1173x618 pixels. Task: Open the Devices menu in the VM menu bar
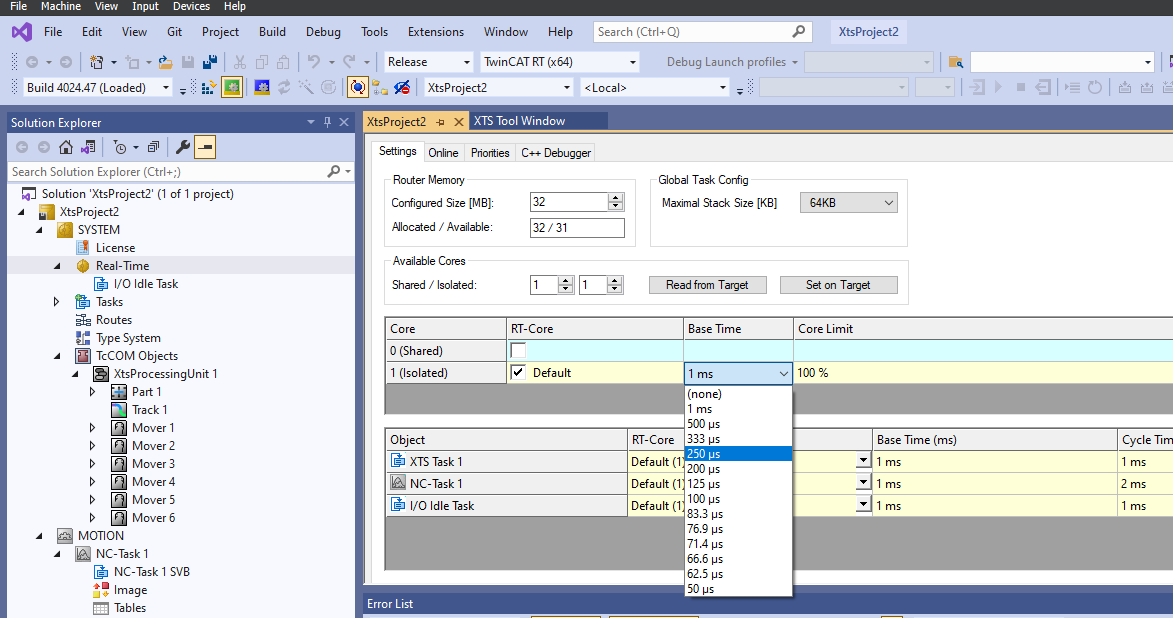tap(192, 6)
